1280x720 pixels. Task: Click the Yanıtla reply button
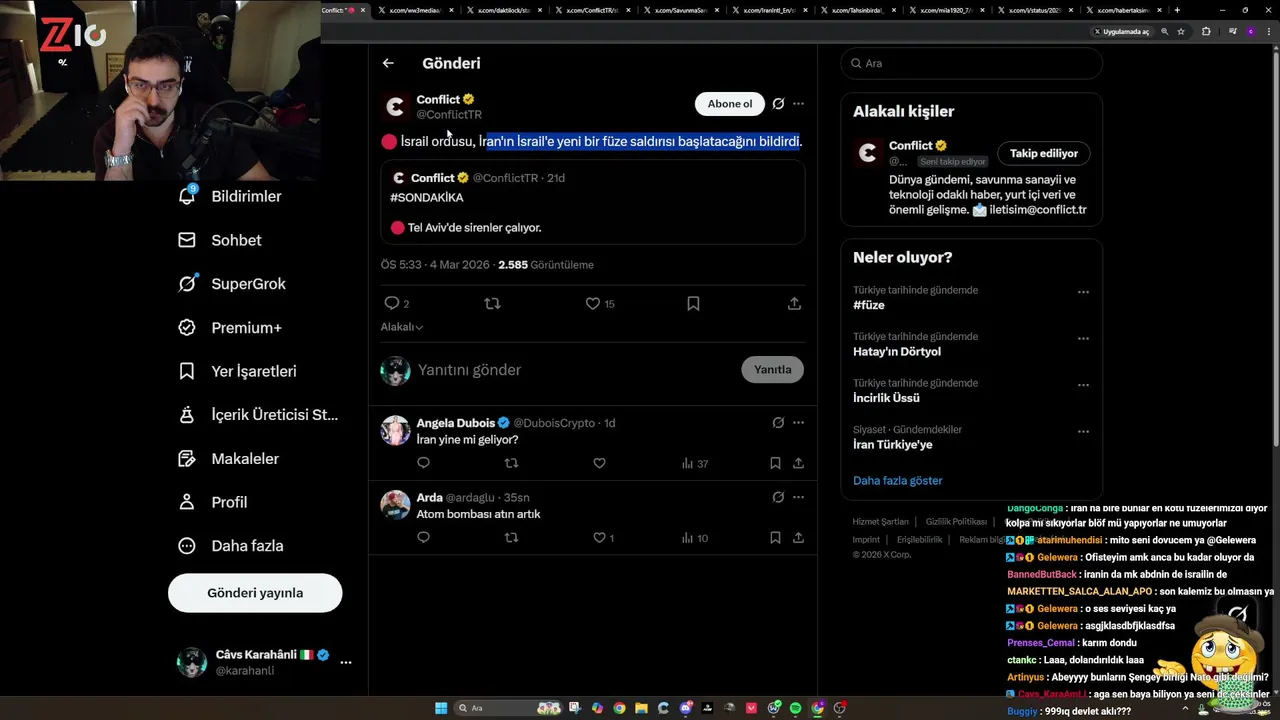pos(772,369)
